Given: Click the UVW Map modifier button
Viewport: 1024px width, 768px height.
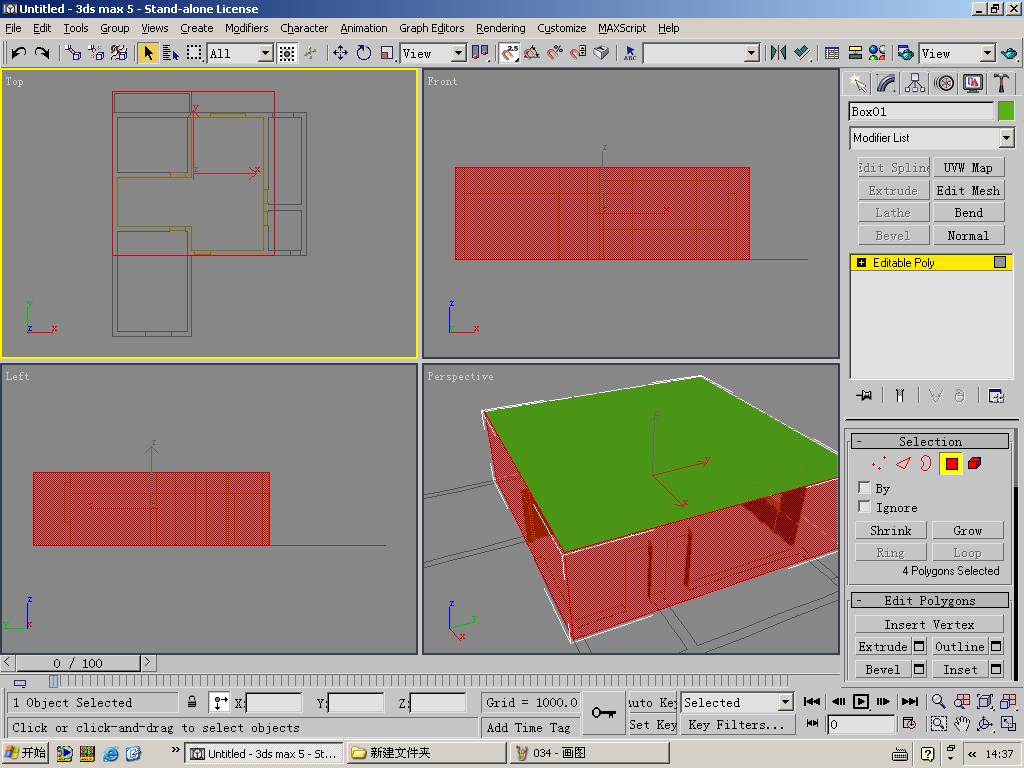Looking at the screenshot, I should [968, 168].
